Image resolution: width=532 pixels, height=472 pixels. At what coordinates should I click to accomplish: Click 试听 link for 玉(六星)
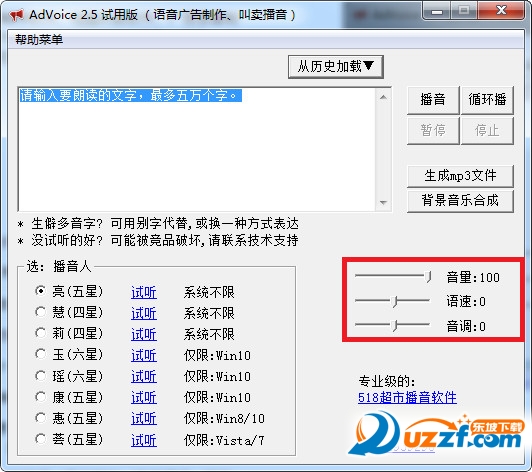pyautogui.click(x=144, y=355)
